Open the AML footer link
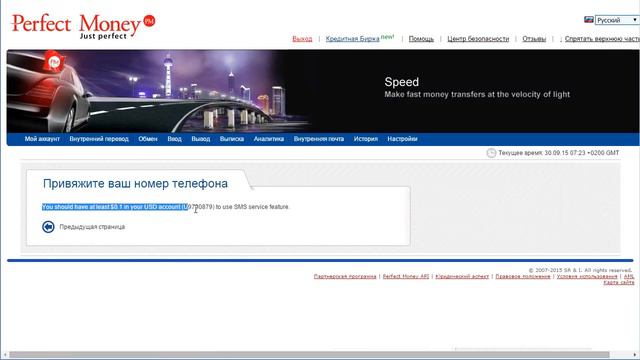The width and height of the screenshot is (640, 360). coord(629,276)
